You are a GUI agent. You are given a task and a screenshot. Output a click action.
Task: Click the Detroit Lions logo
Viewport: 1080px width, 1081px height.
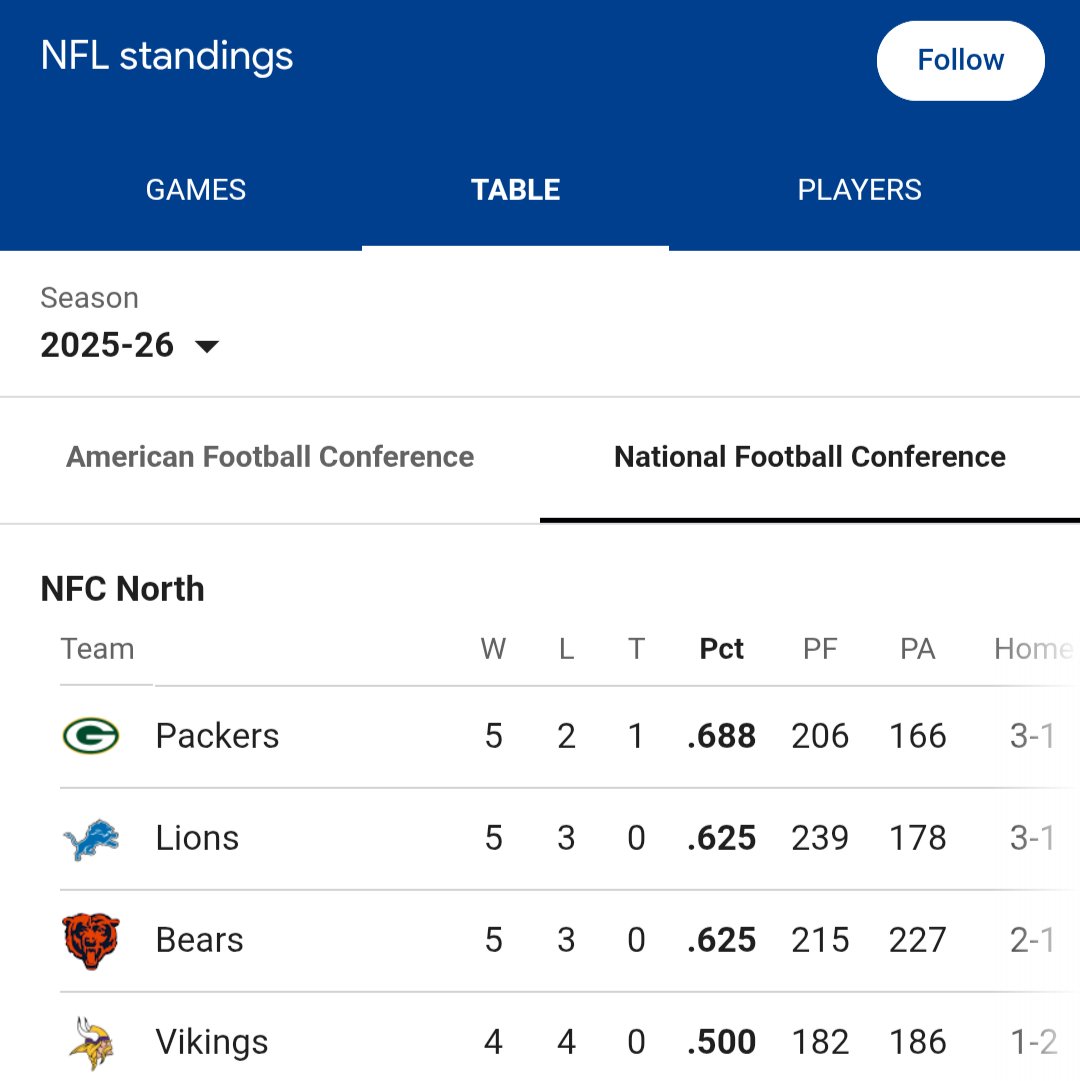[90, 839]
